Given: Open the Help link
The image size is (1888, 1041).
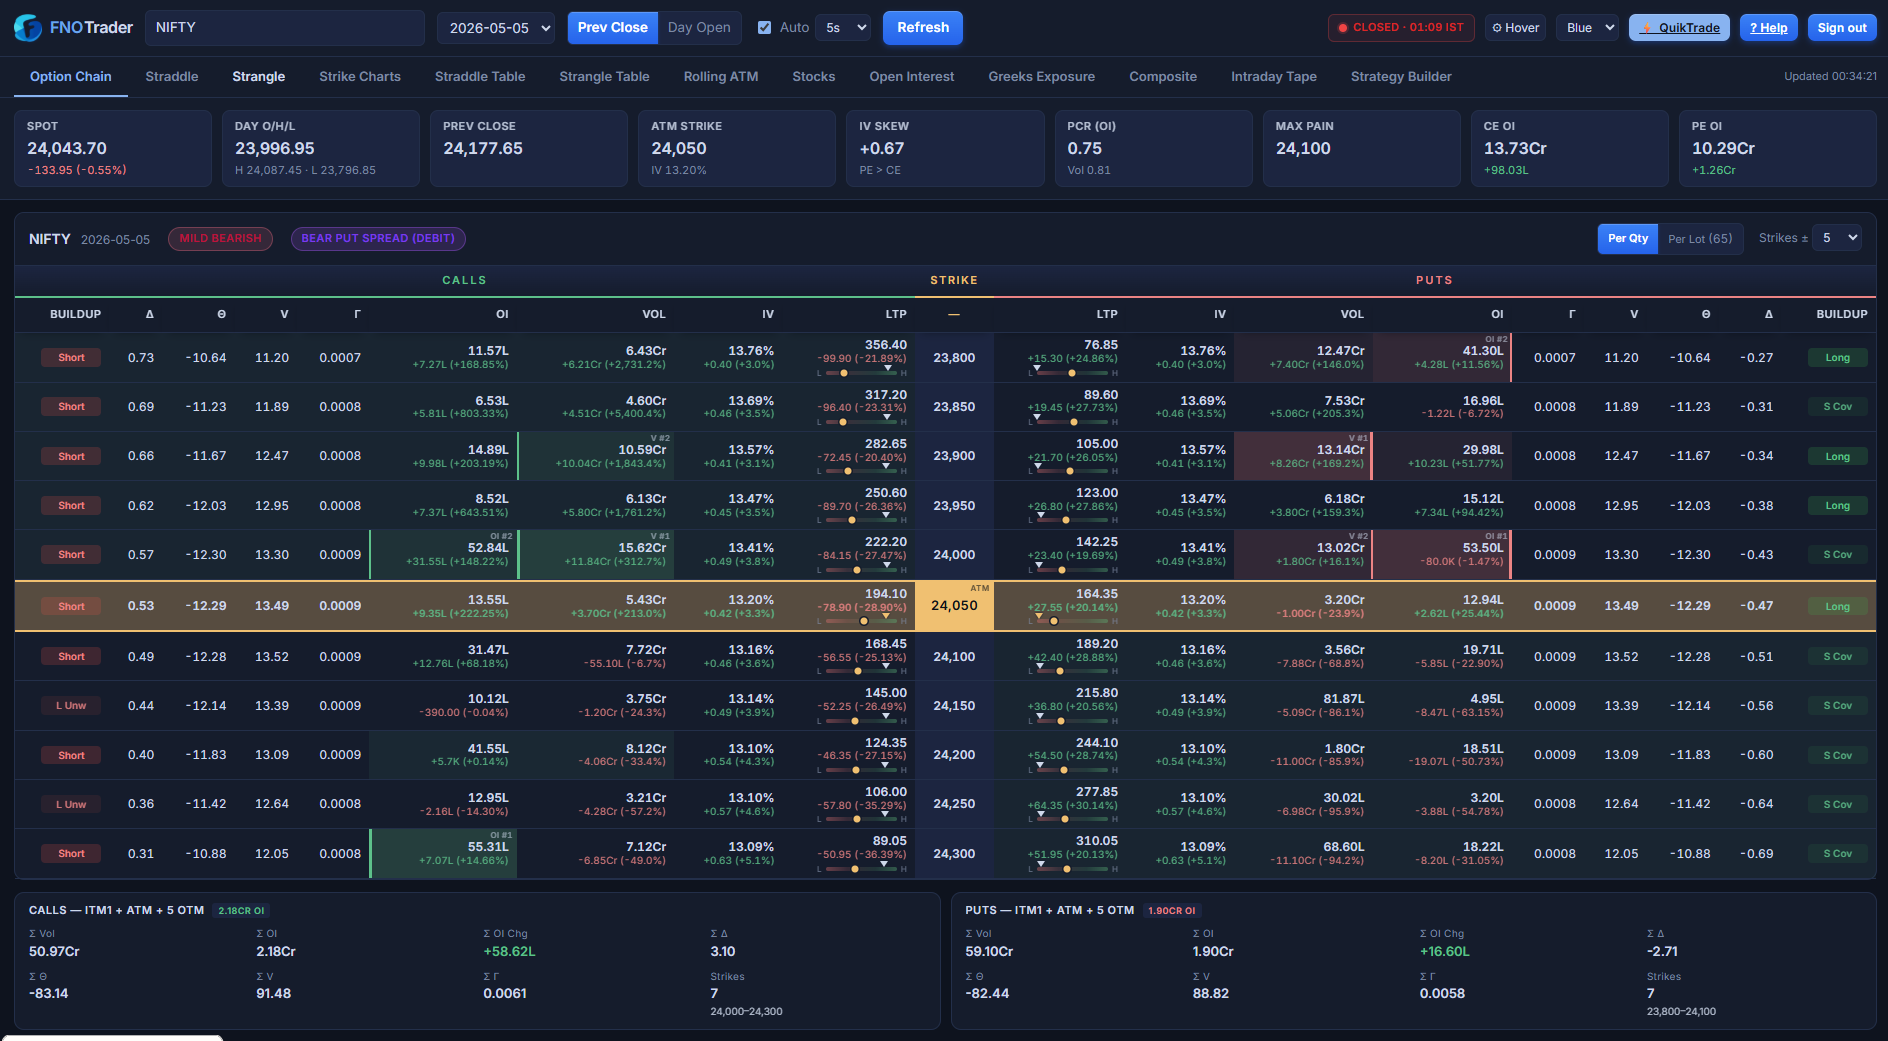Looking at the screenshot, I should tap(1769, 28).
